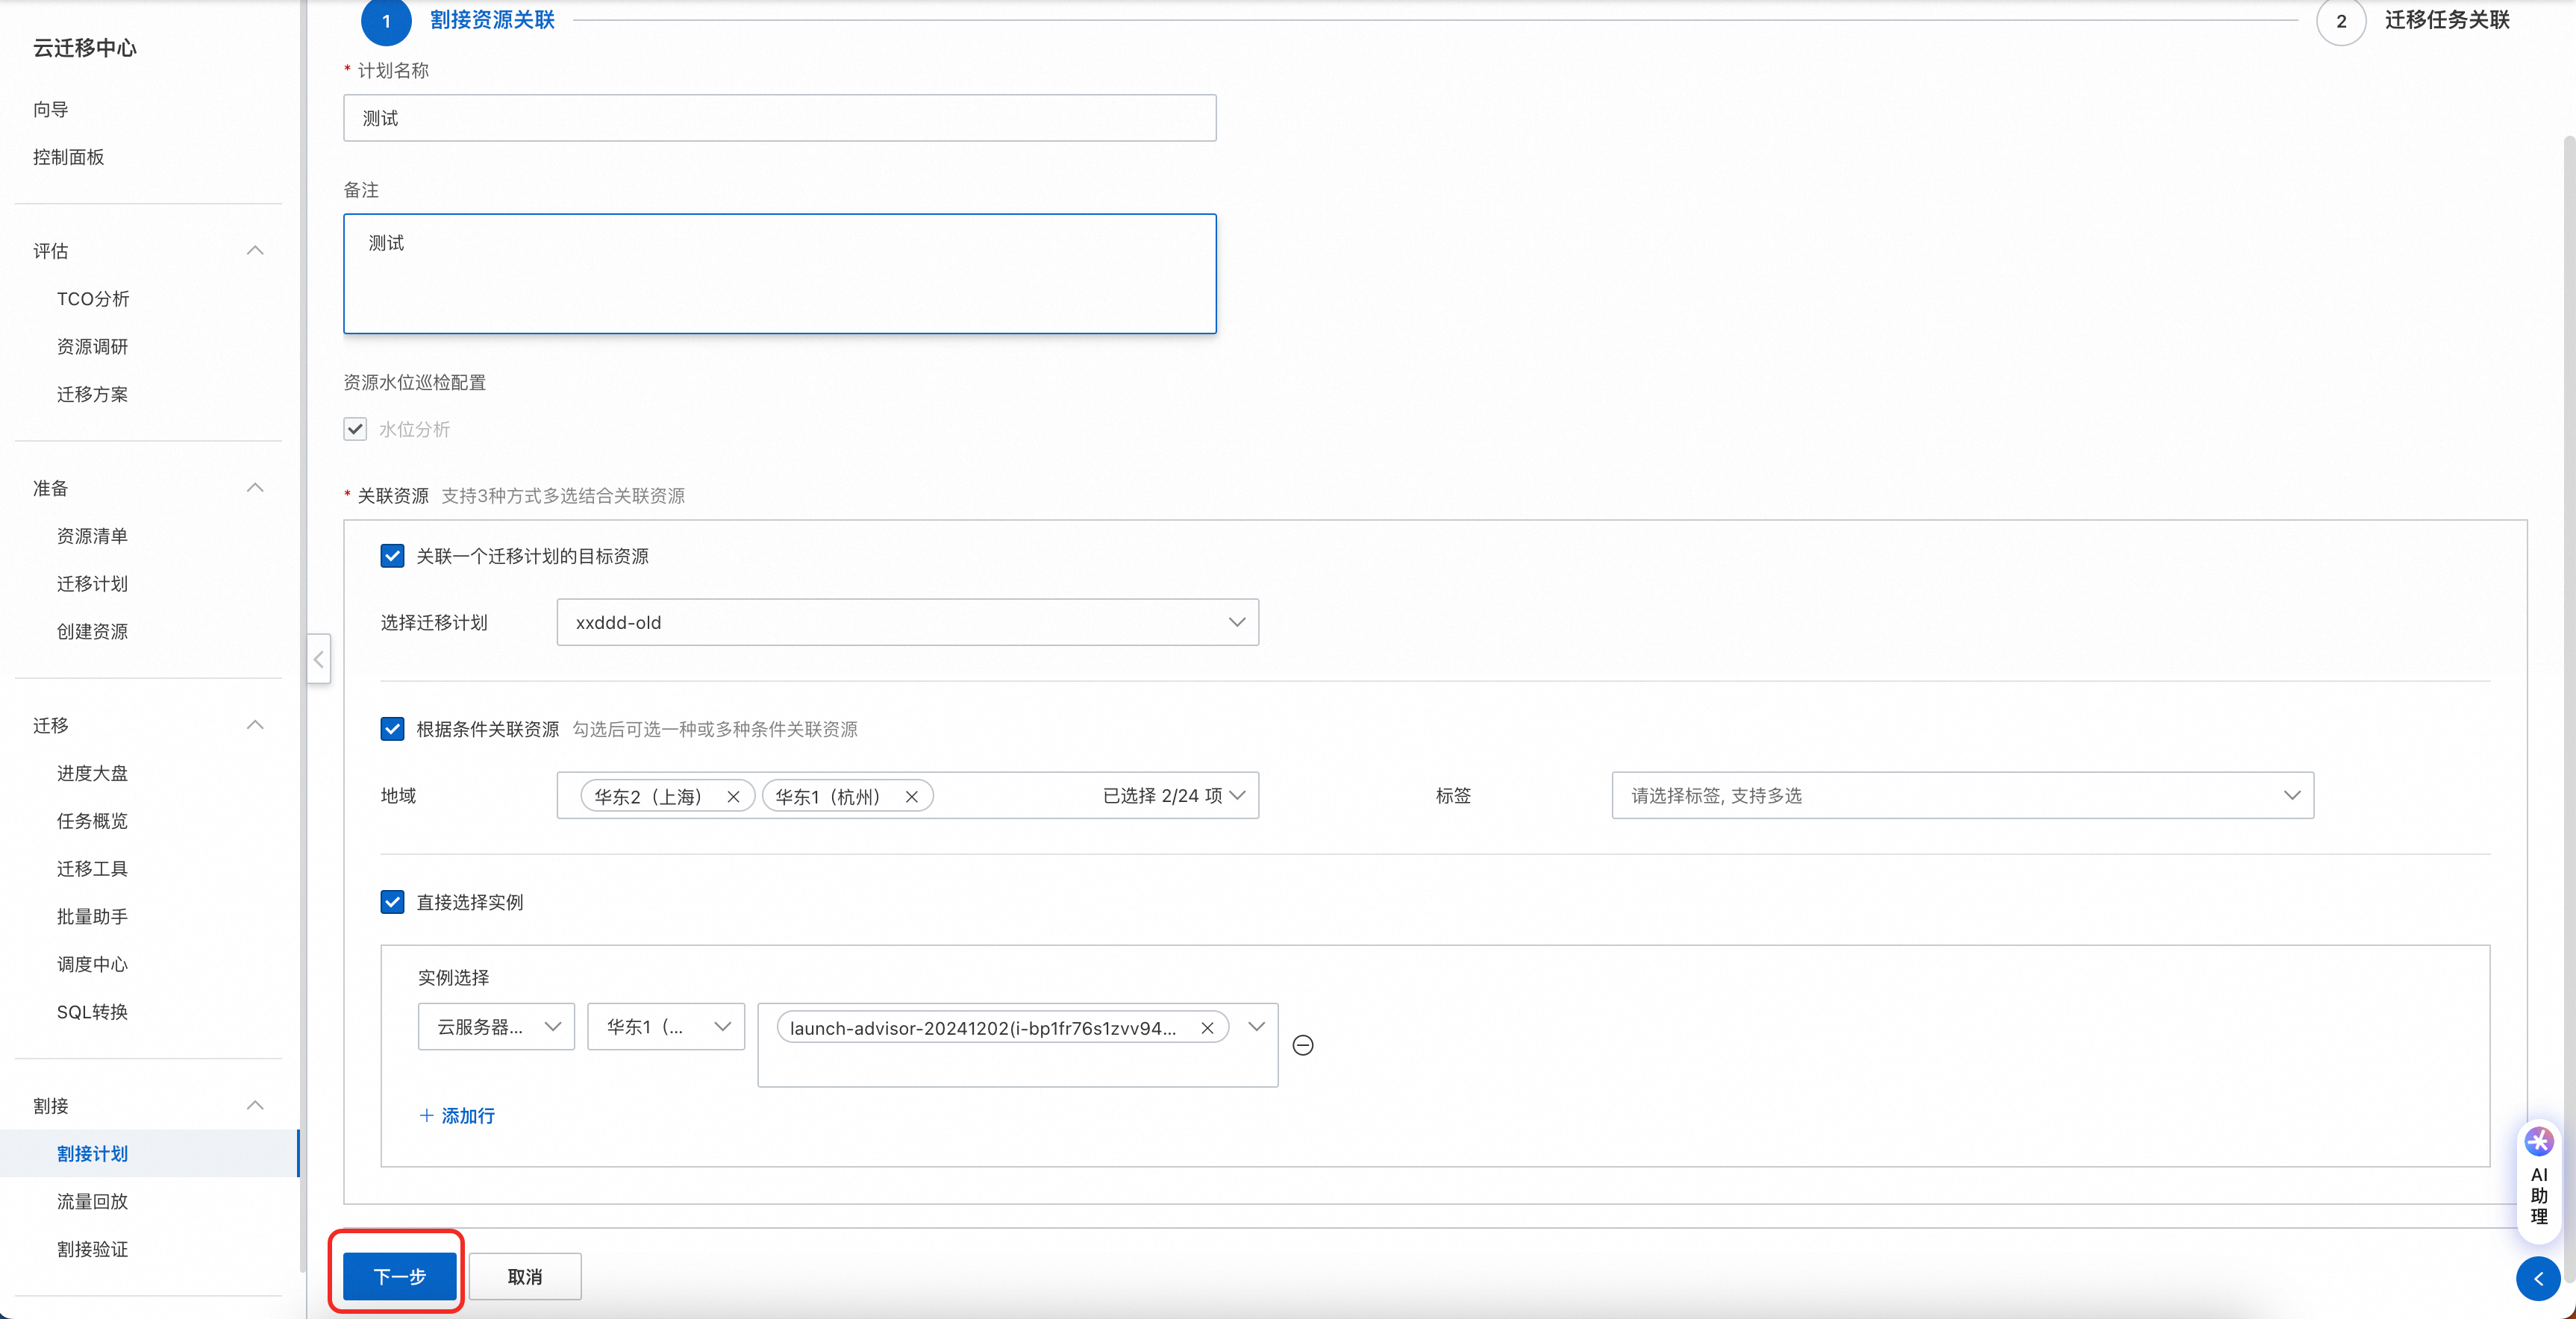Focus the 计划名称 input field
Viewport: 2576px width, 1319px height.
click(x=780, y=118)
